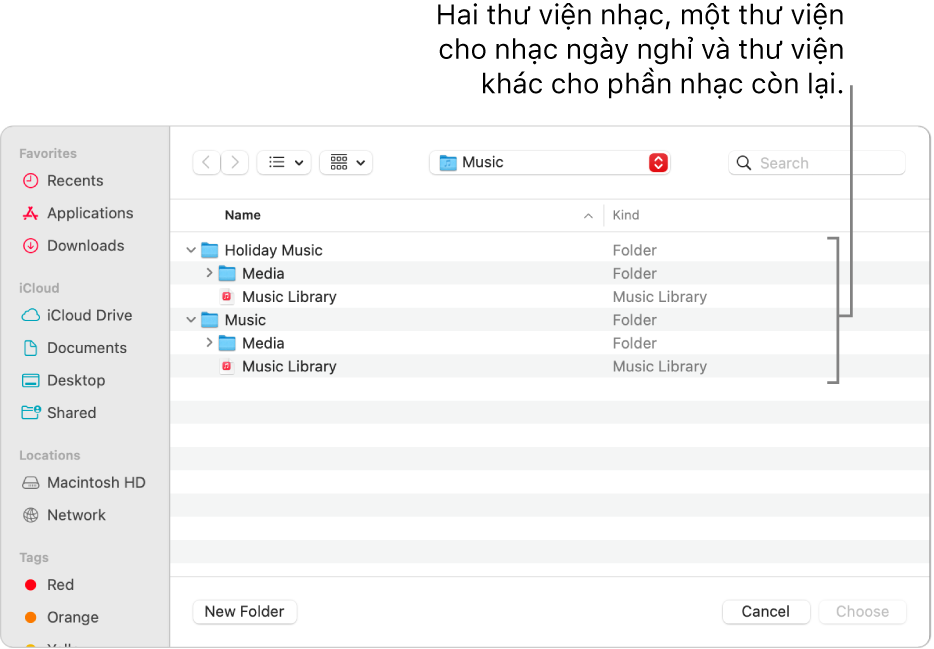Open Applications in the sidebar
934x649 pixels.
[x=77, y=213]
